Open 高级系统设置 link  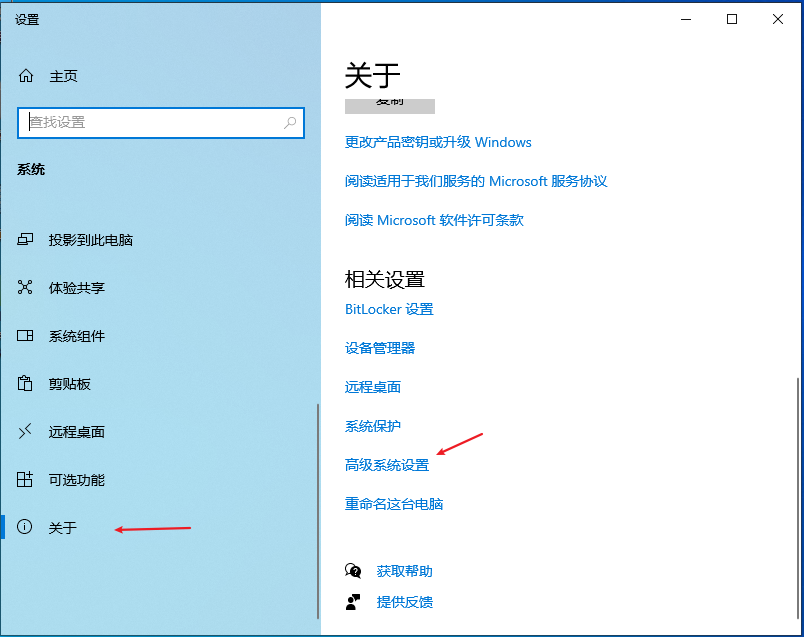(387, 465)
